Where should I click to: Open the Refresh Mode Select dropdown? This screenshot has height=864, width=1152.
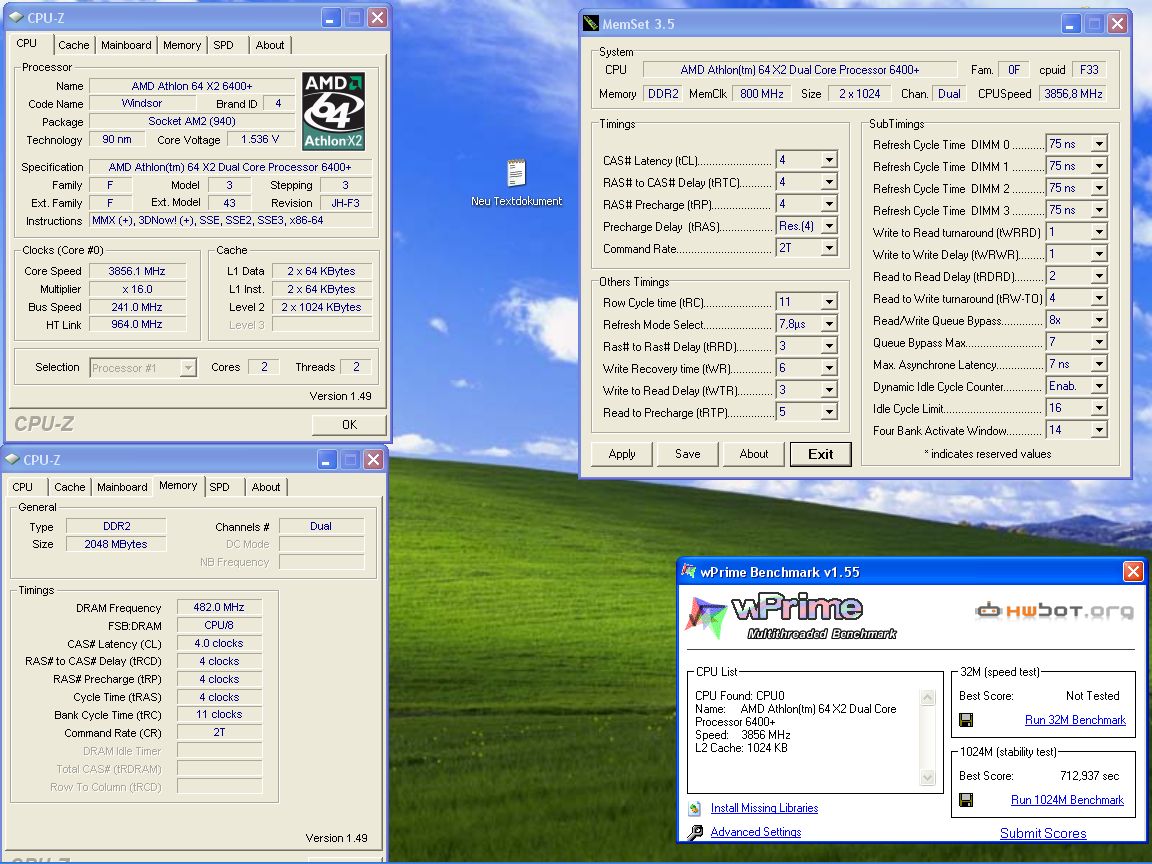pyautogui.click(x=829, y=324)
